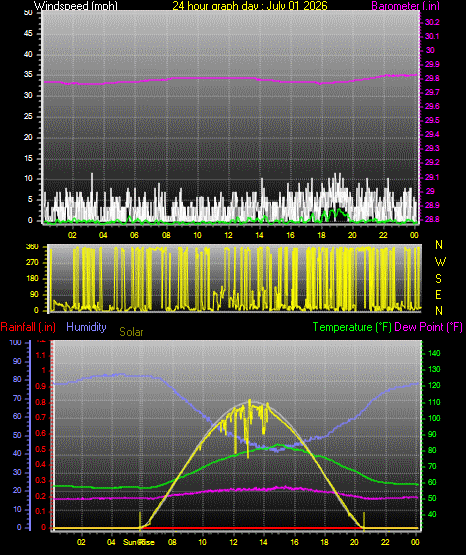466x555 pixels.
Task: Click the 18 hour tick on bottom graph
Action: (324, 542)
